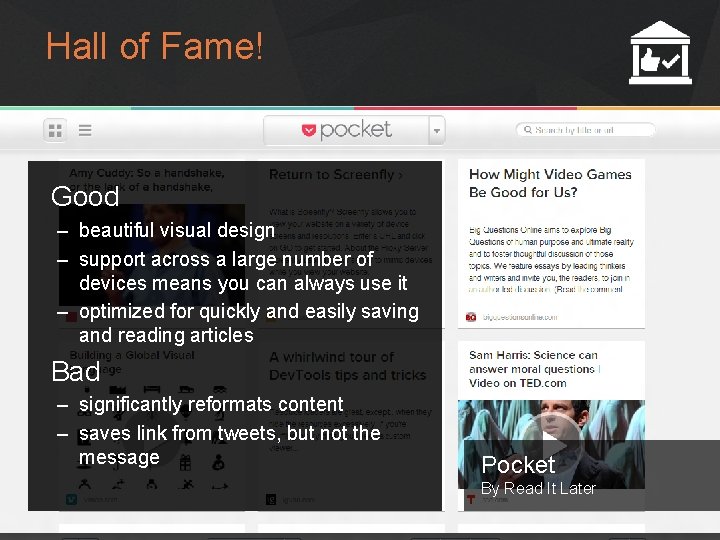Open the Sam Harris TED video title
Image resolution: width=720 pixels, height=540 pixels.
[535, 369]
